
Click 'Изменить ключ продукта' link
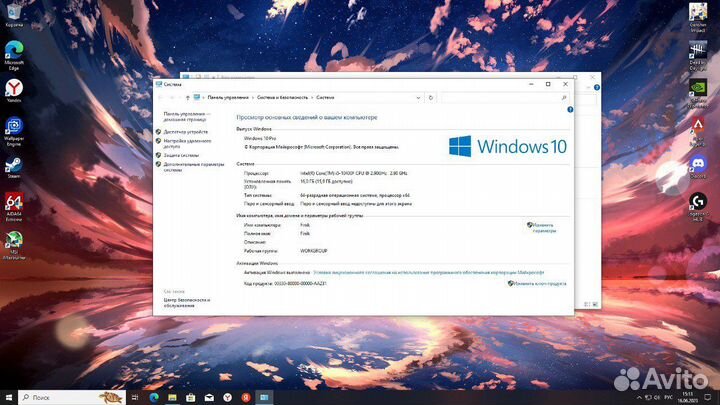540,284
